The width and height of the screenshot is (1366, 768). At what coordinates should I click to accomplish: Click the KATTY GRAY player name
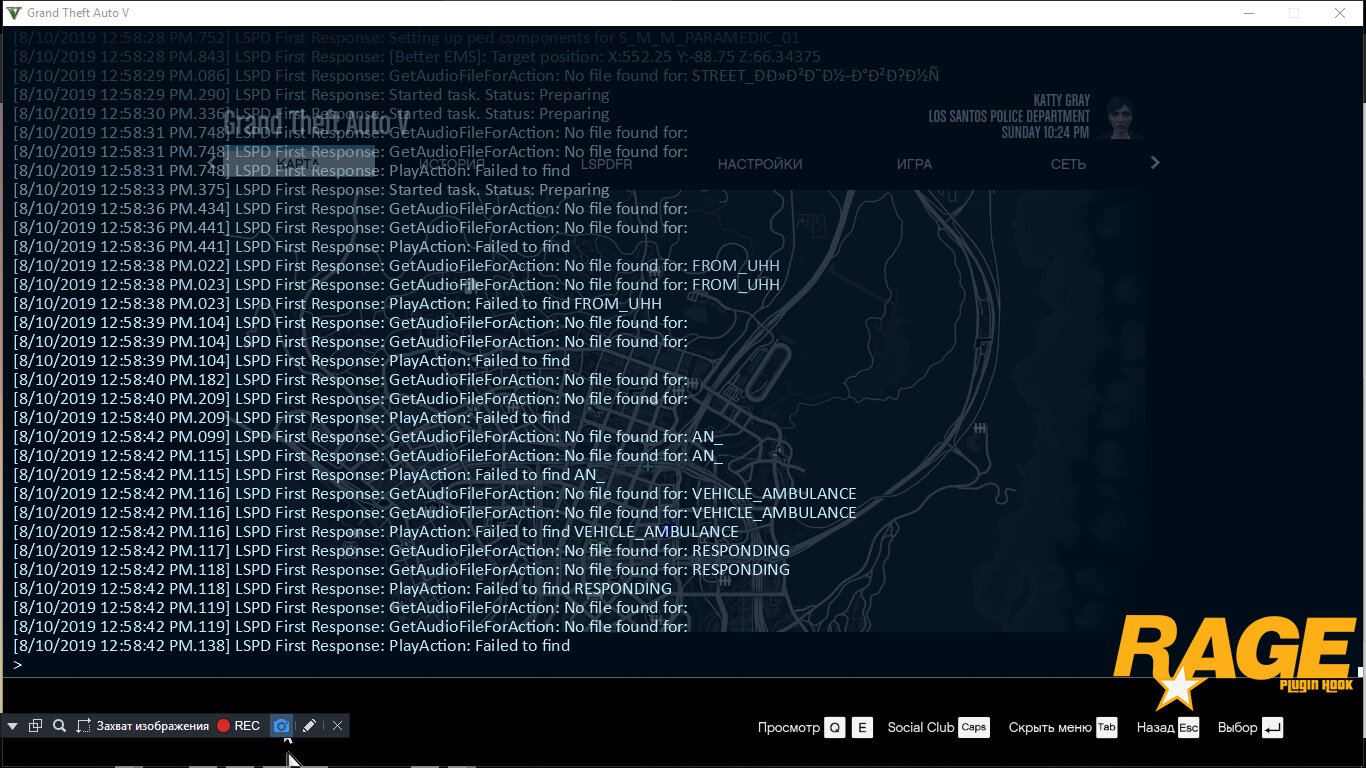pyautogui.click(x=1061, y=101)
